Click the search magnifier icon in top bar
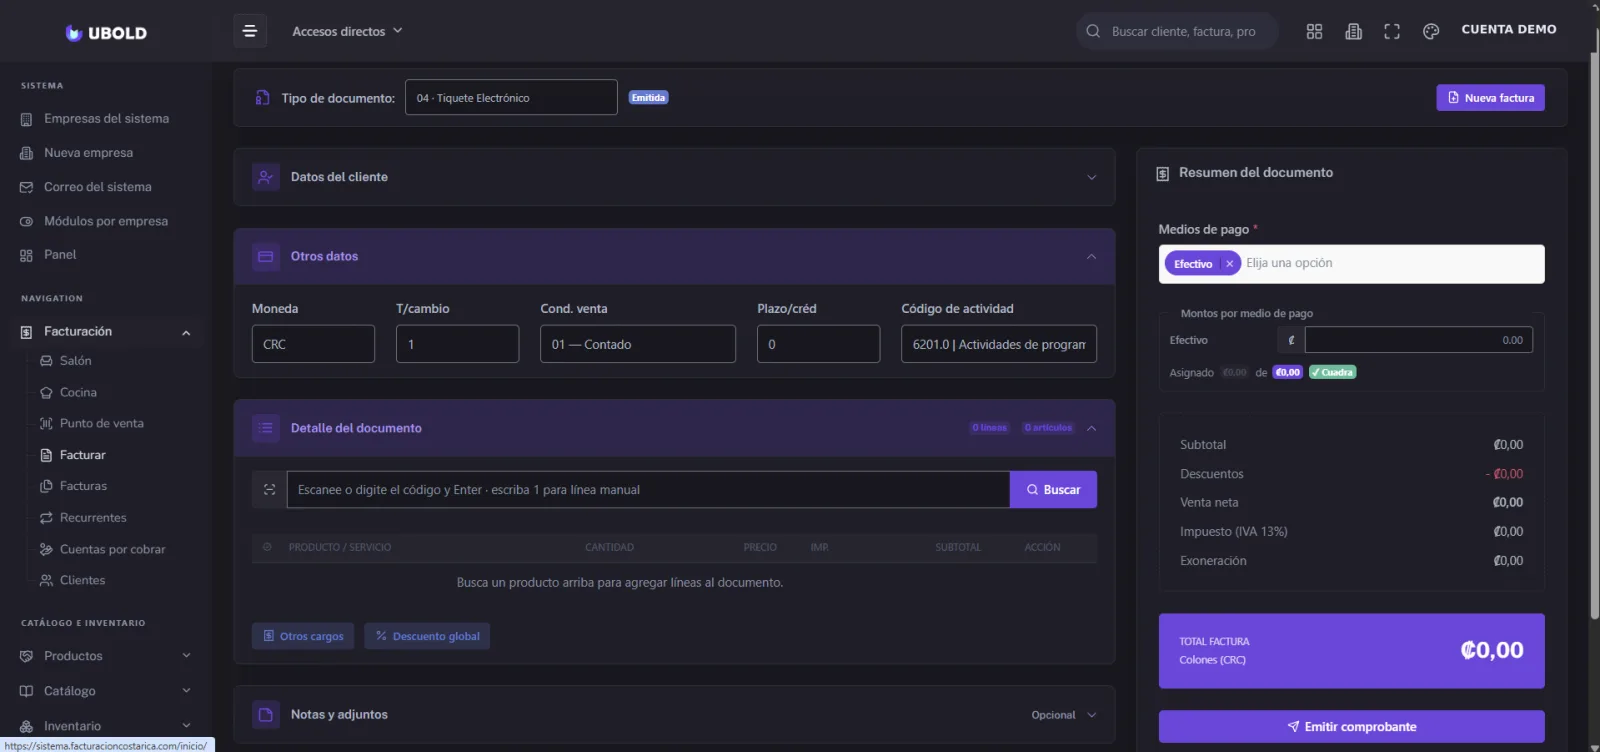The image size is (1600, 752). pos(1093,31)
